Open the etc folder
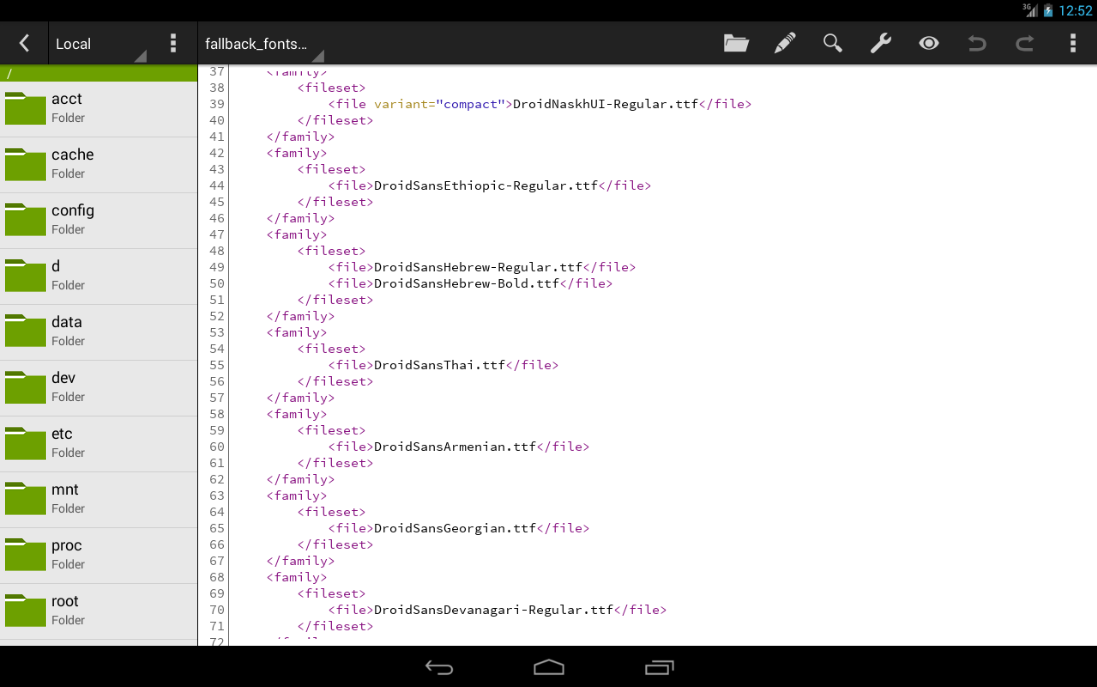 point(98,443)
